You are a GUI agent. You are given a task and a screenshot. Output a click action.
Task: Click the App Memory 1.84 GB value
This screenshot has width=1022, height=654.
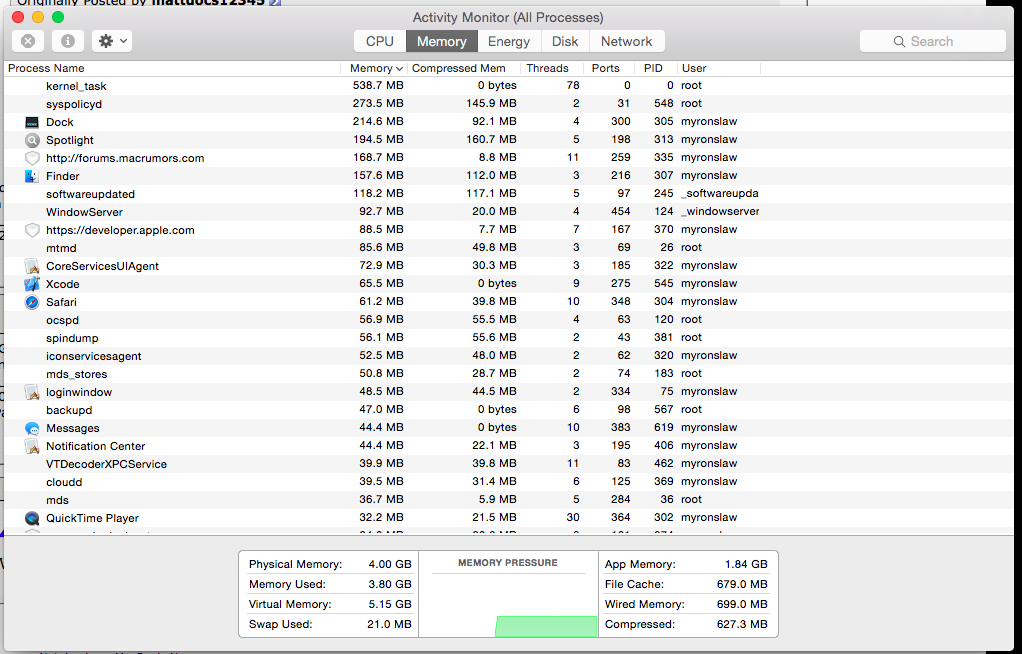[x=746, y=565]
